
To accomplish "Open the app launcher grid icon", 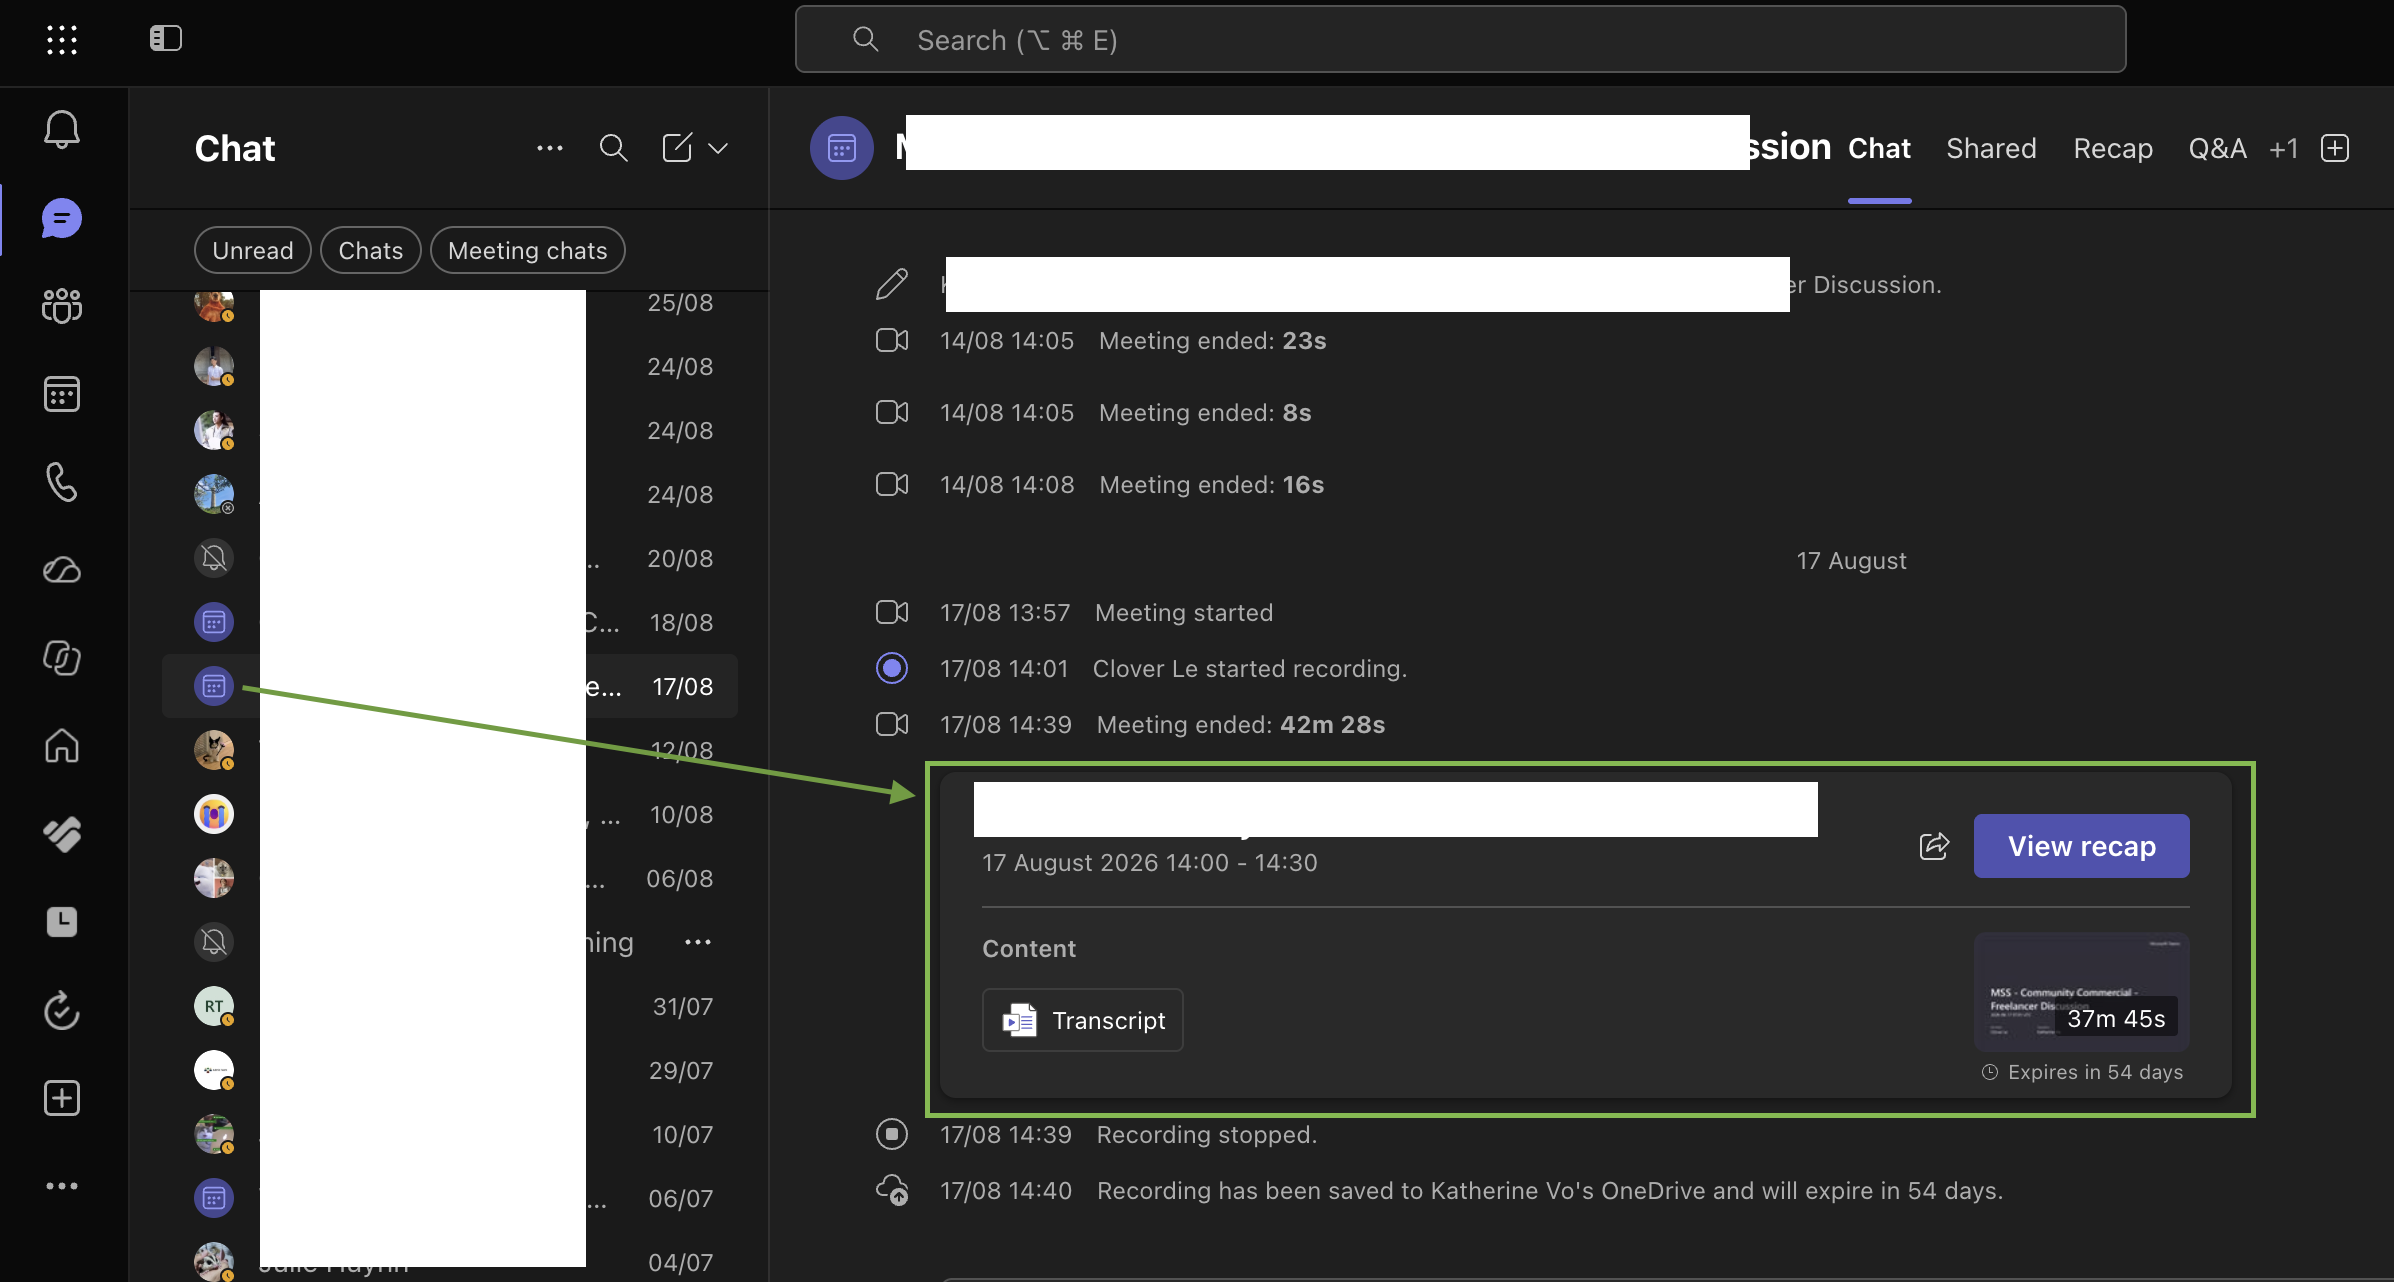I will point(62,39).
